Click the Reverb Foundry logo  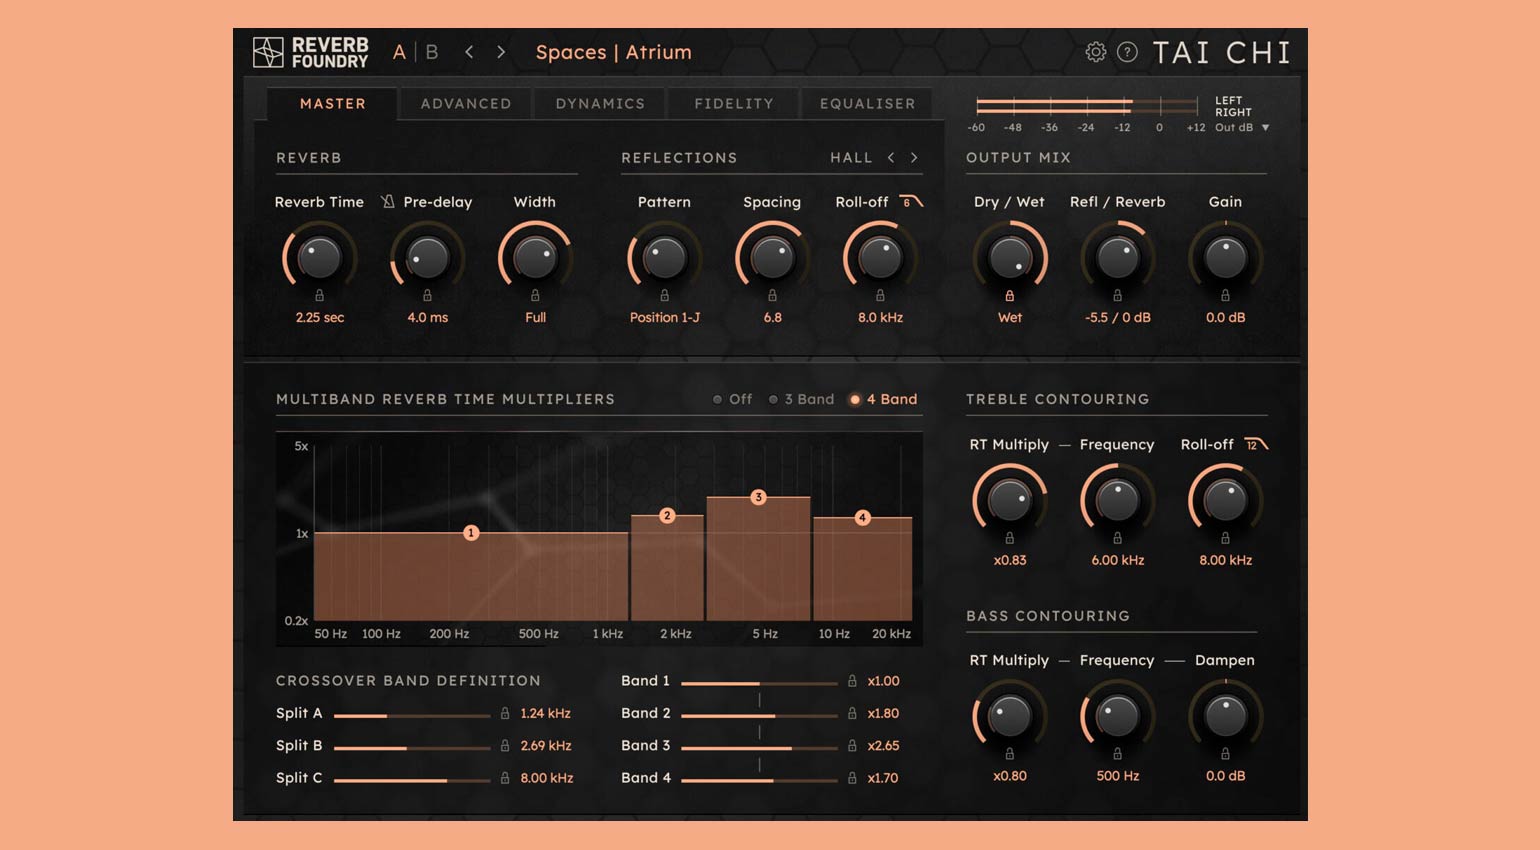click(311, 52)
